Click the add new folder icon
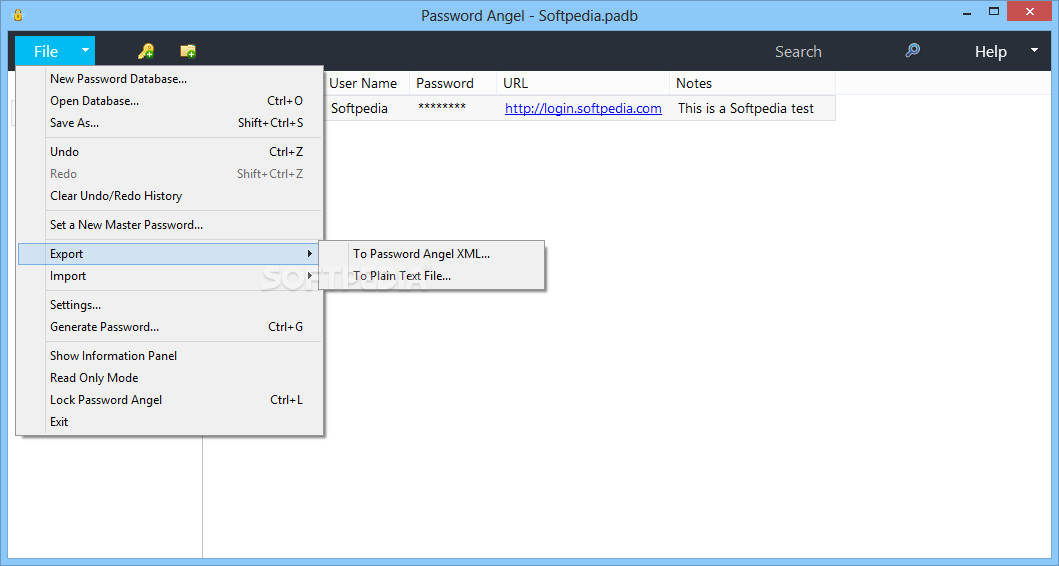This screenshot has height=566, width=1059. point(188,51)
